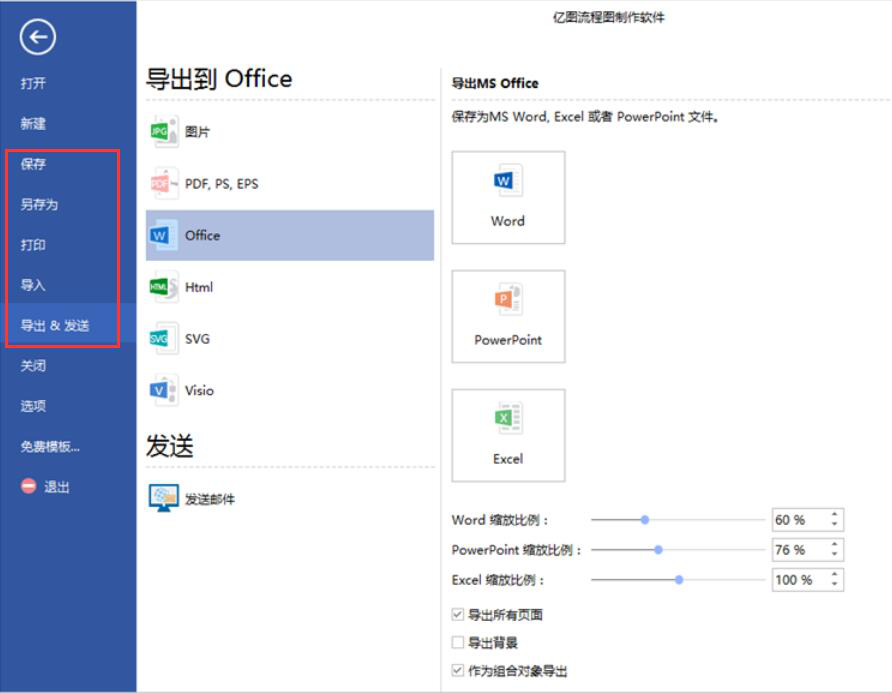
Task: Click the PDF file type icon
Action: [164, 183]
